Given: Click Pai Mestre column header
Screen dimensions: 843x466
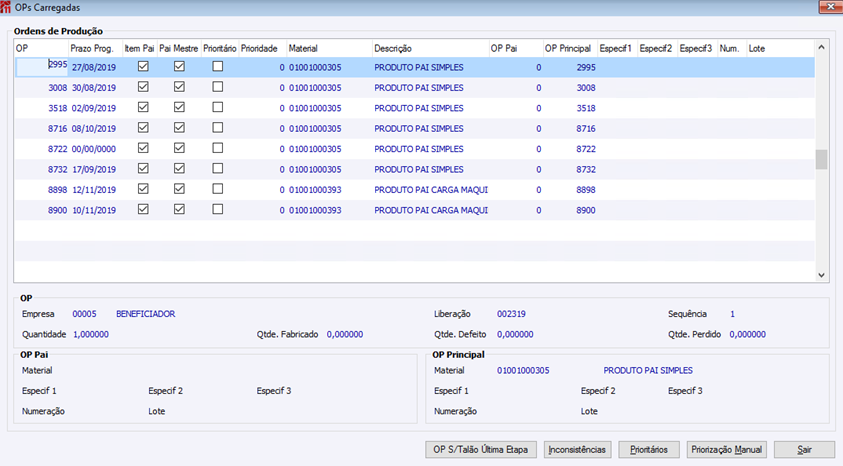Looking at the screenshot, I should [x=179, y=48].
